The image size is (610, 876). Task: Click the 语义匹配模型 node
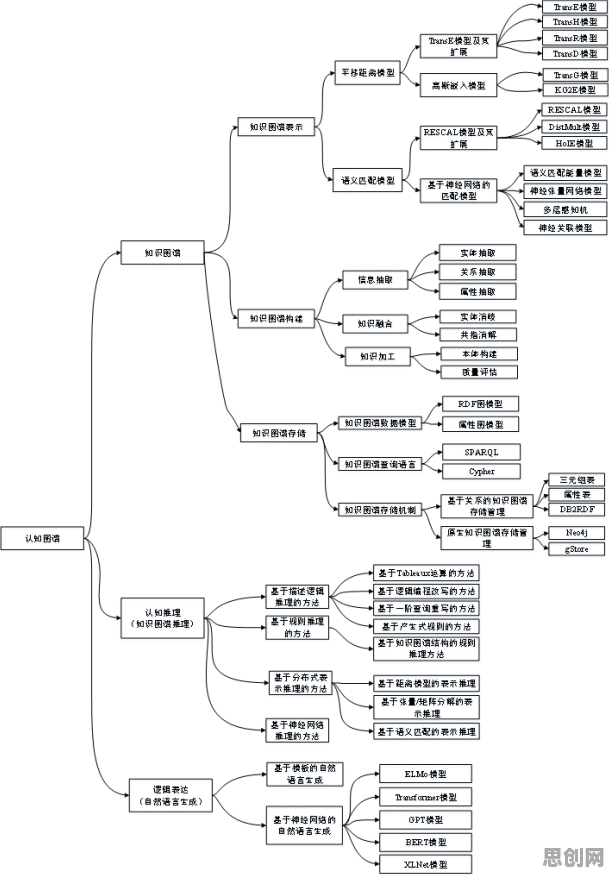pyautogui.click(x=368, y=180)
